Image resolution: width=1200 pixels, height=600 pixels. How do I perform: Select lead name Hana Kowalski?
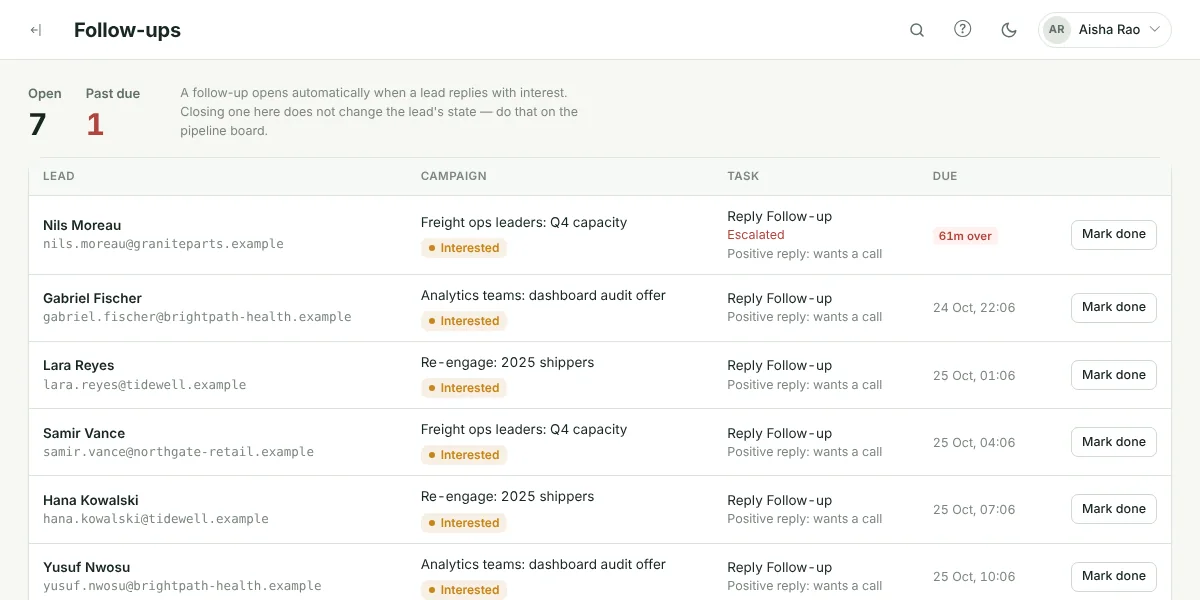coord(91,500)
